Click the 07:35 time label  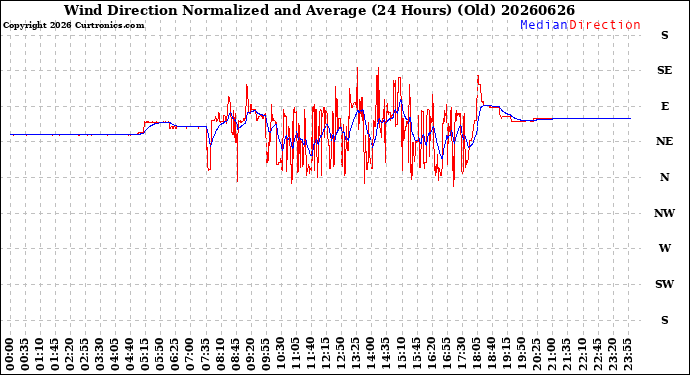pos(206,354)
